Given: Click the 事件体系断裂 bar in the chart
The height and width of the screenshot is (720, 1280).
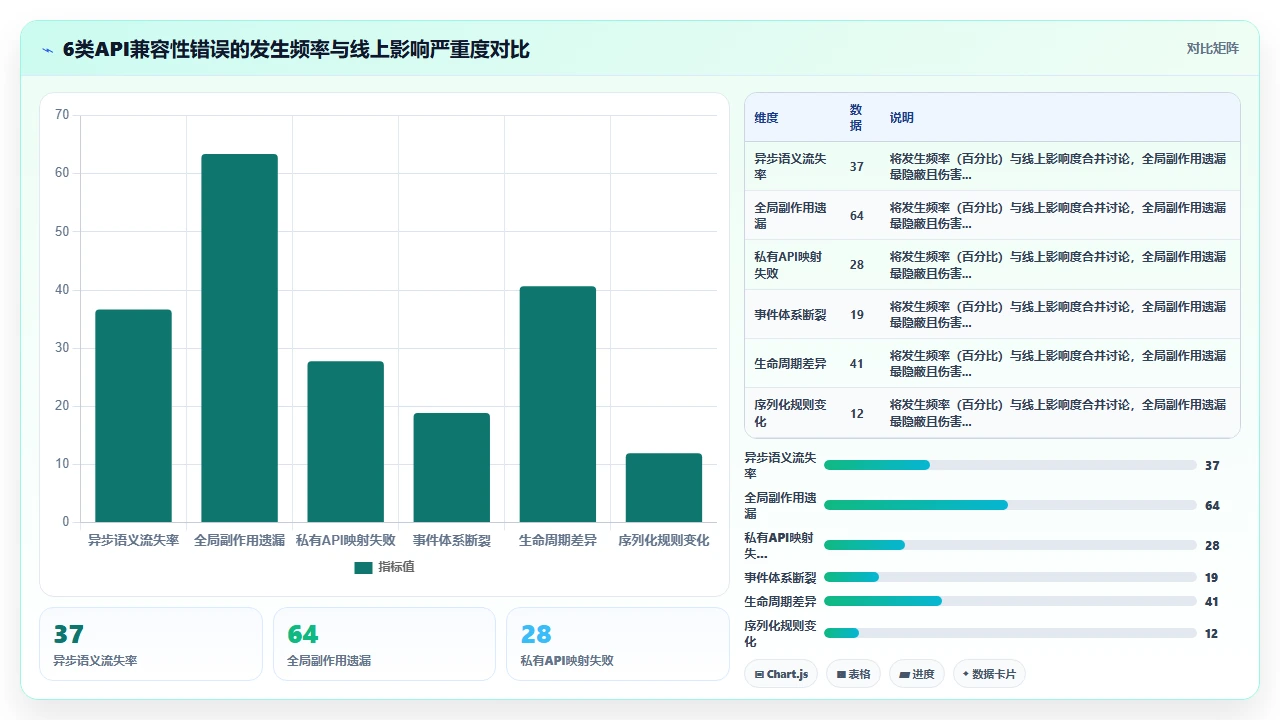Looking at the screenshot, I should point(452,468).
